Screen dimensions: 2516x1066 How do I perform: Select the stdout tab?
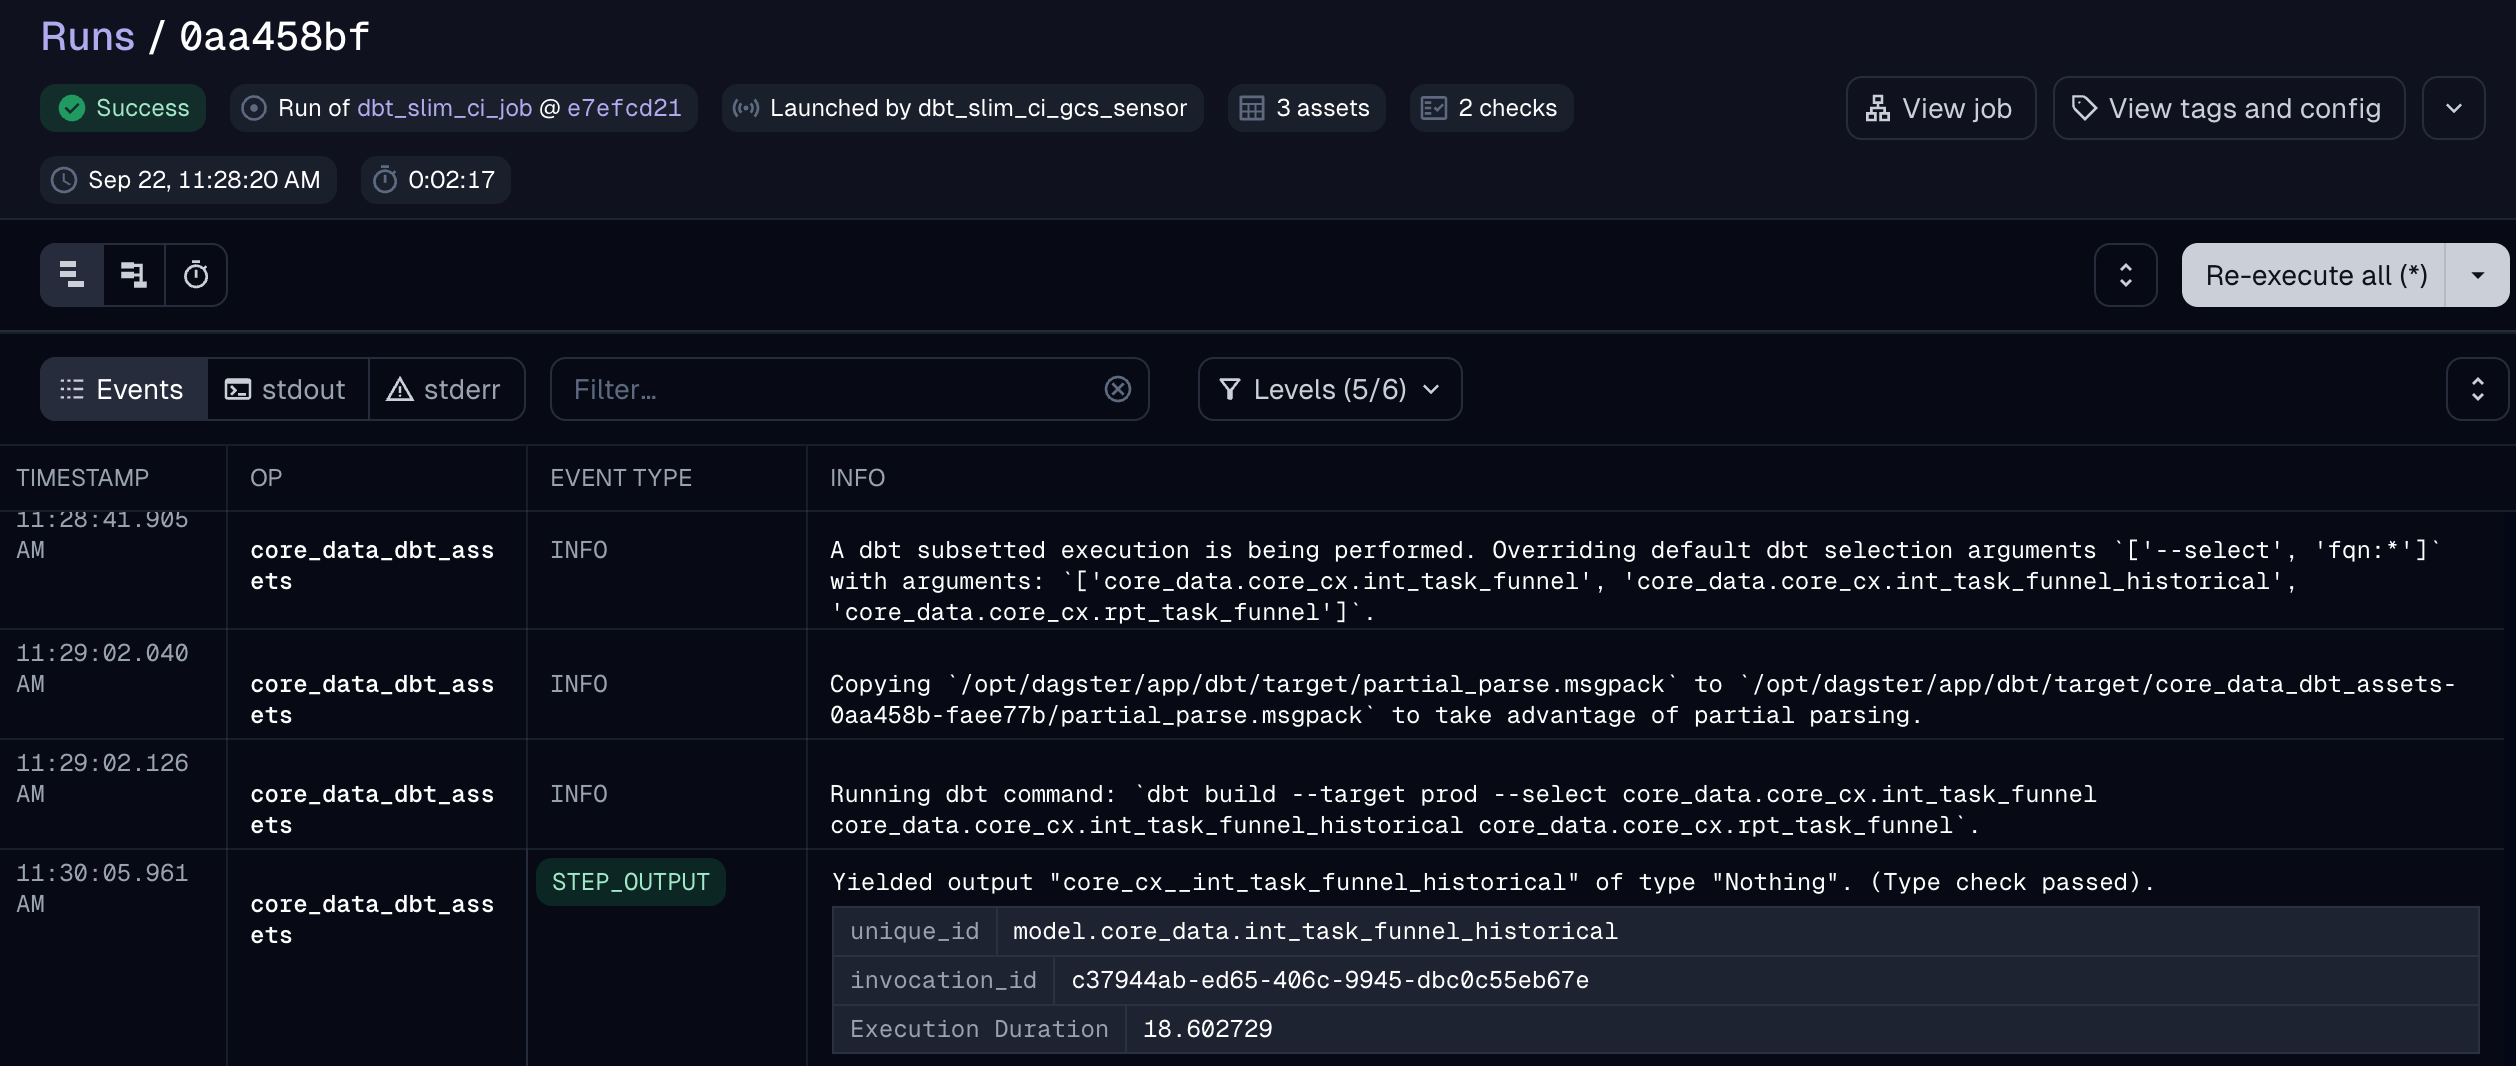click(287, 389)
